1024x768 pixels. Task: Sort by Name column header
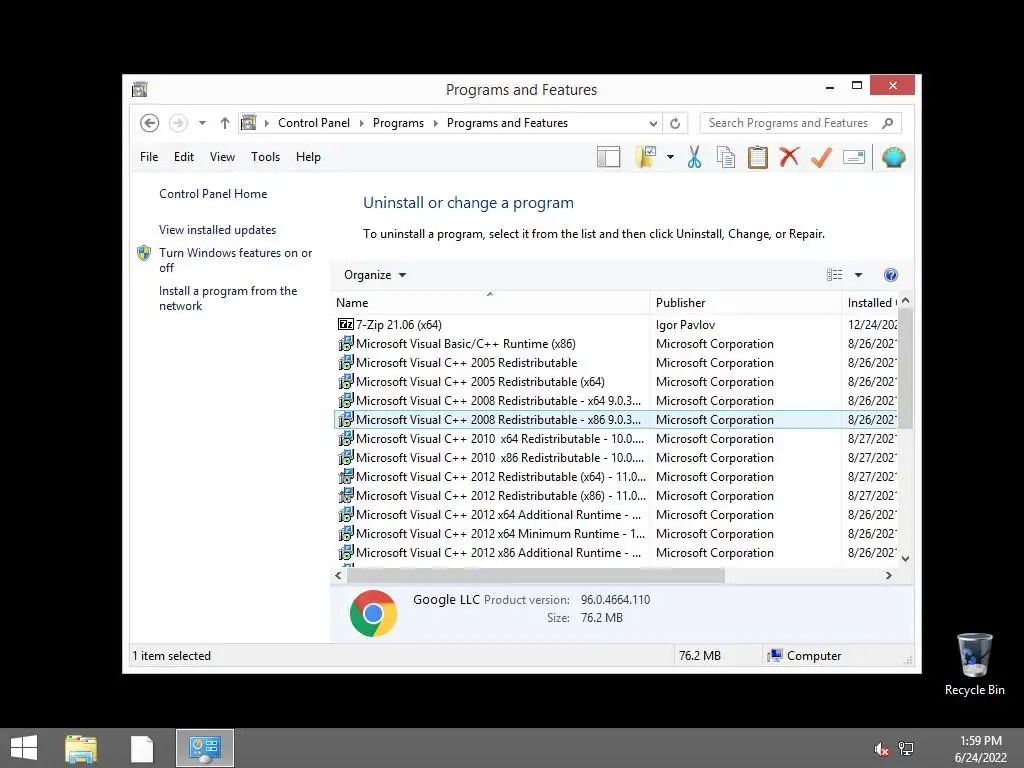pos(490,302)
